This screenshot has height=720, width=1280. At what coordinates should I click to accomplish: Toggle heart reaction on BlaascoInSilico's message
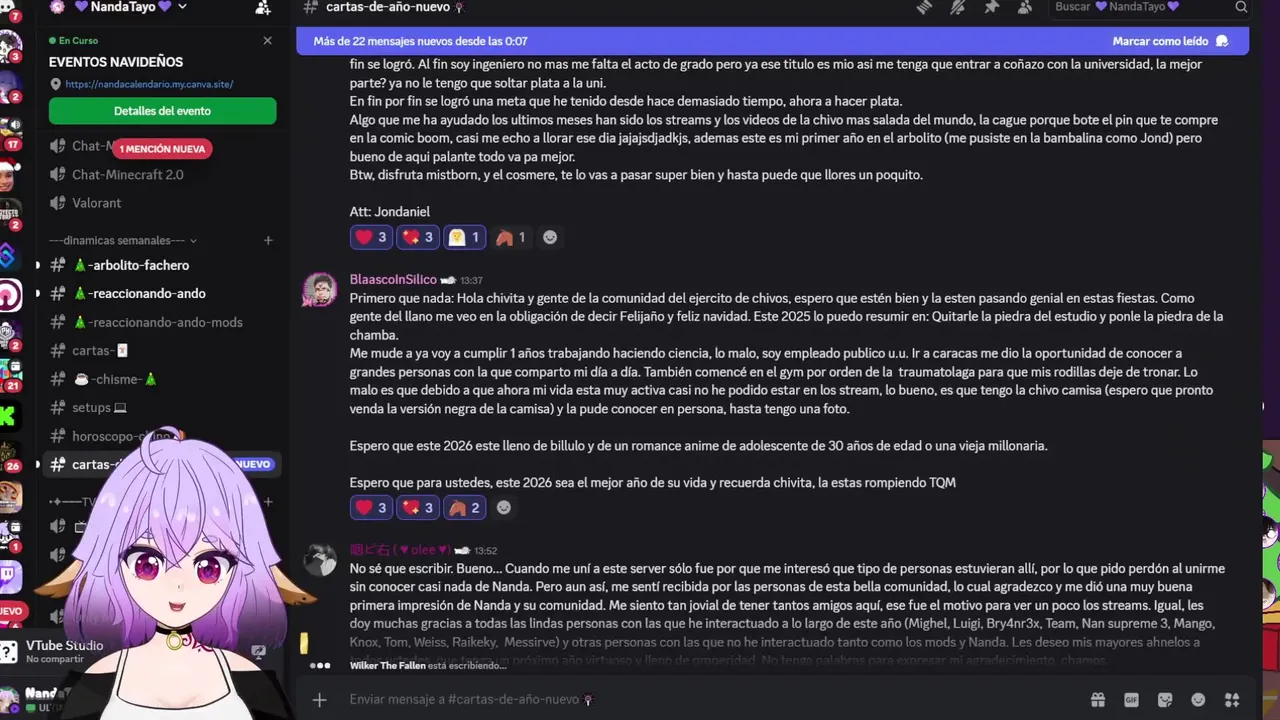[371, 508]
